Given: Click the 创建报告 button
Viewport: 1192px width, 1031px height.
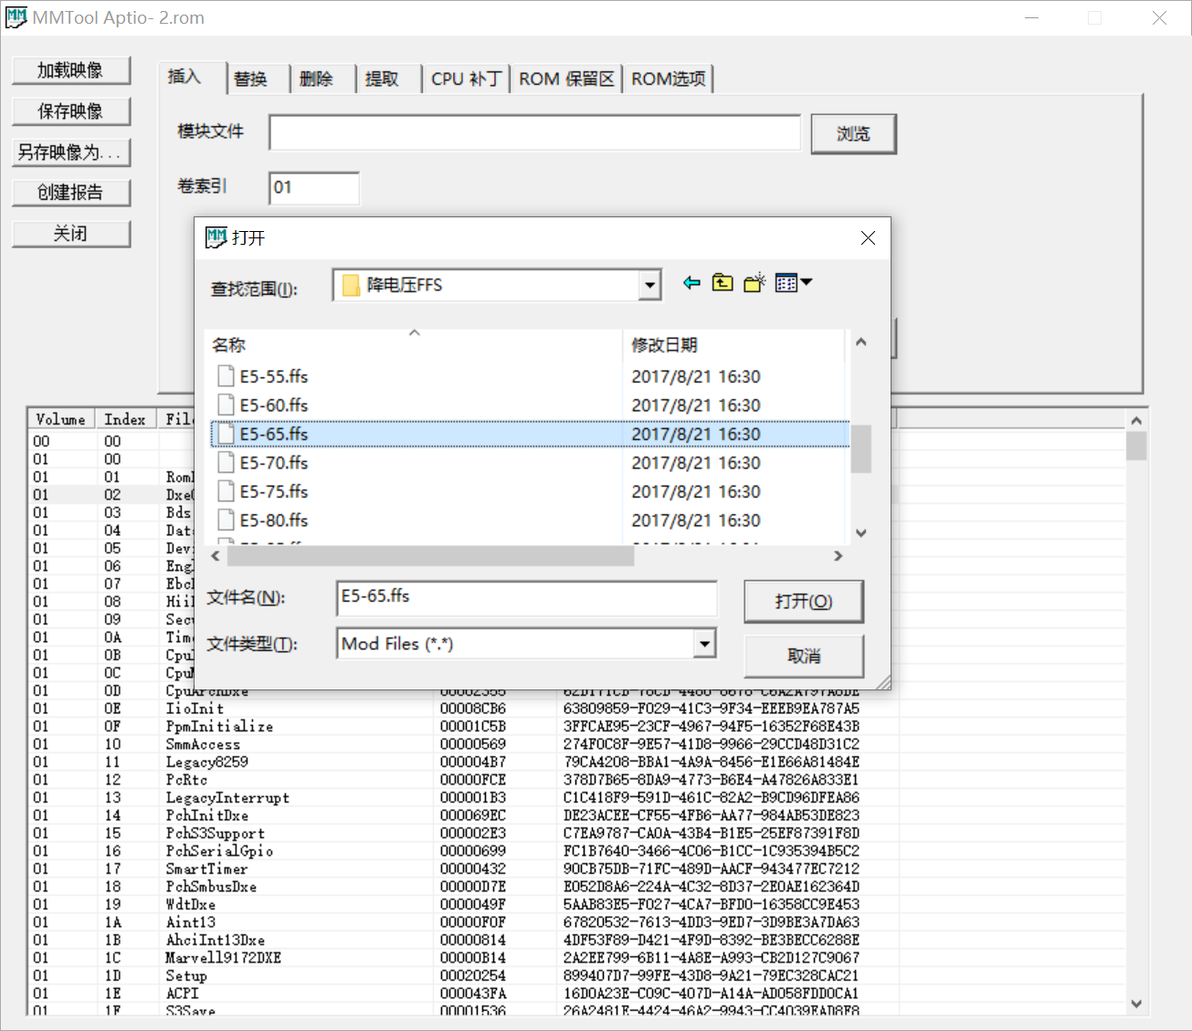Looking at the screenshot, I should tap(71, 193).
